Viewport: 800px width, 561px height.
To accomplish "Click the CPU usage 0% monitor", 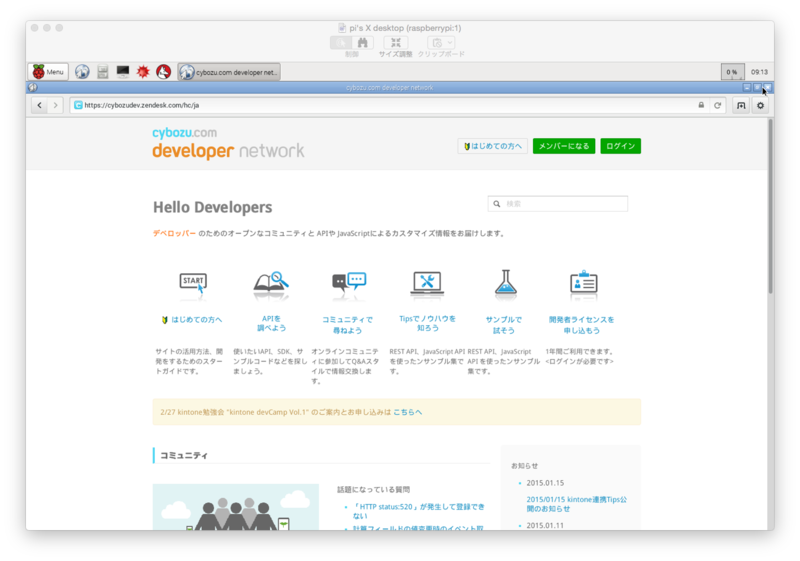I will (732, 72).
